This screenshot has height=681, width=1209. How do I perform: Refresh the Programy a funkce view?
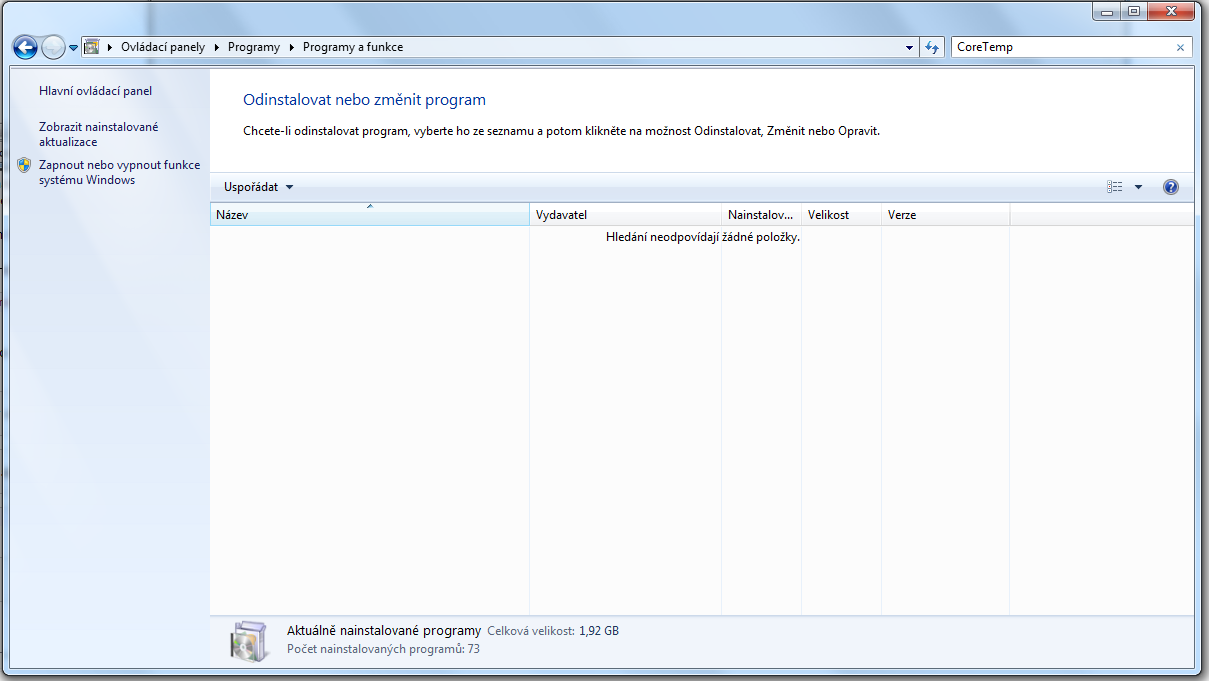933,47
